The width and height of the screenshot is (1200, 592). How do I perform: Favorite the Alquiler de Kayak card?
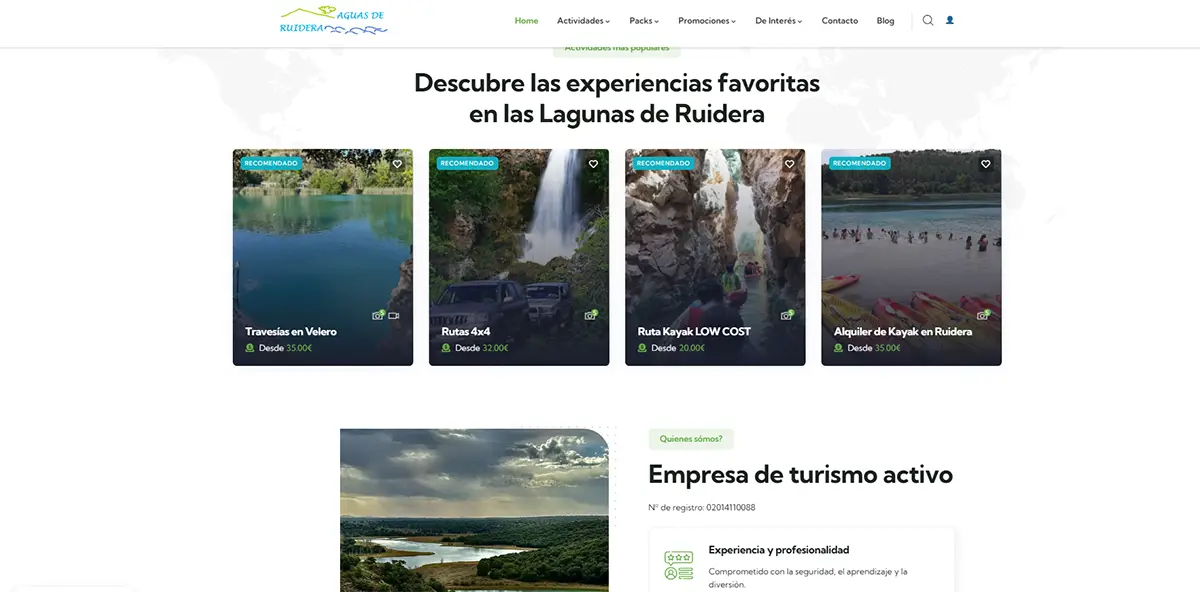click(x=985, y=164)
